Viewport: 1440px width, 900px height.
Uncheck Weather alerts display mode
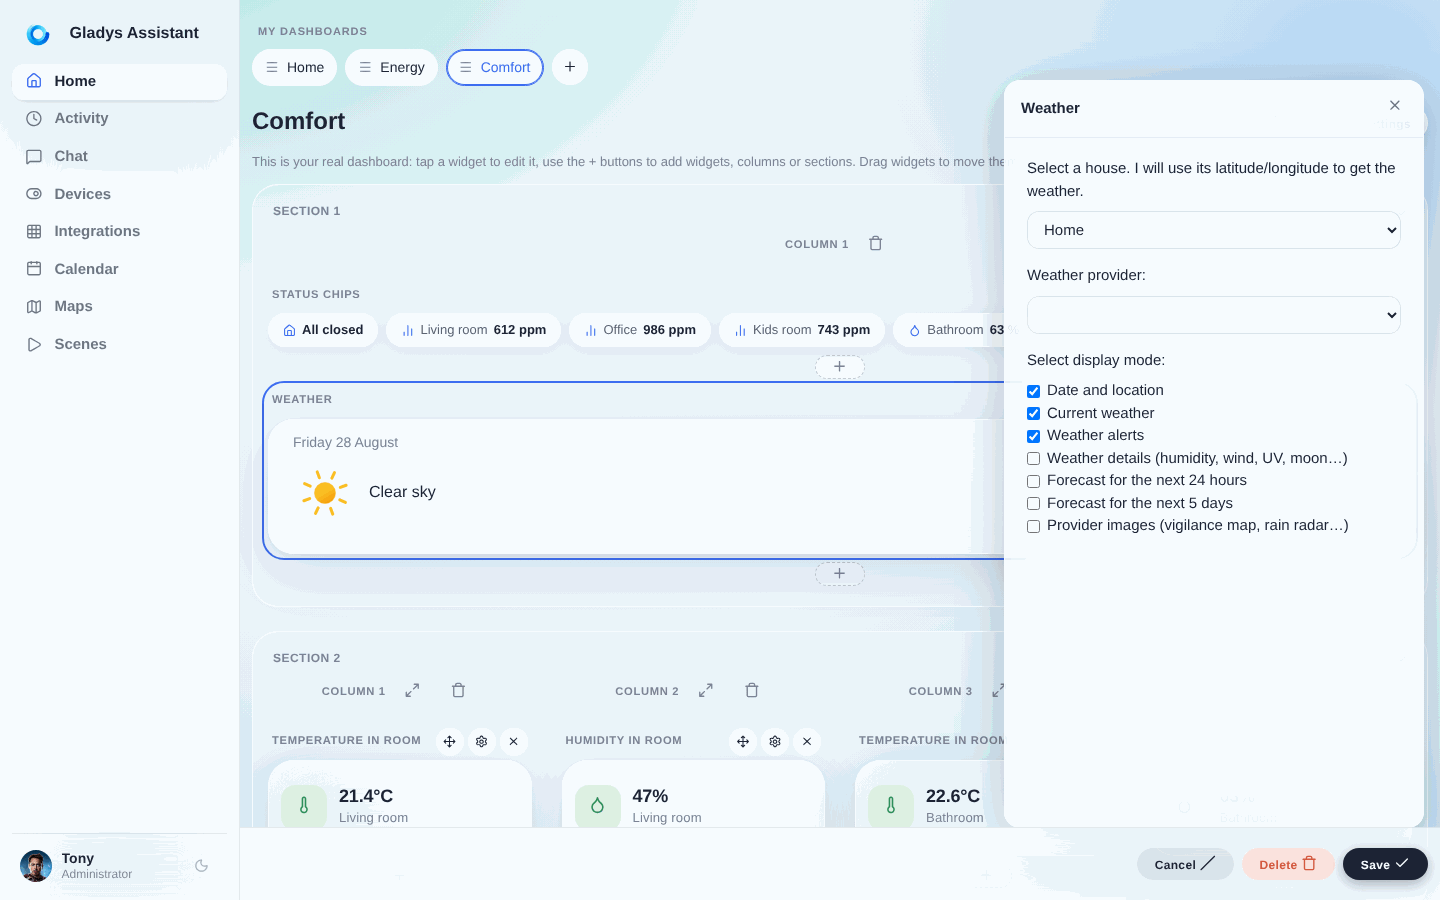click(x=1034, y=436)
